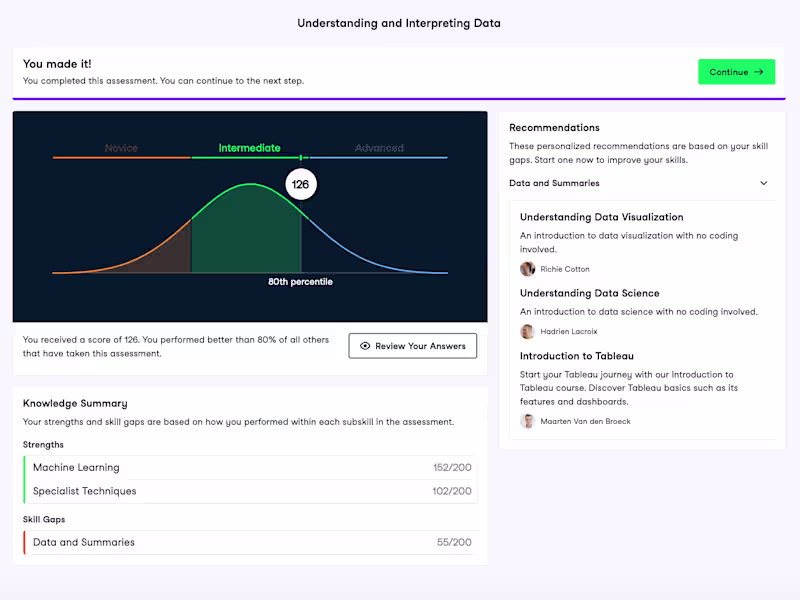
Task: Click Hadrien Lacroix's avatar photo
Action: click(528, 332)
